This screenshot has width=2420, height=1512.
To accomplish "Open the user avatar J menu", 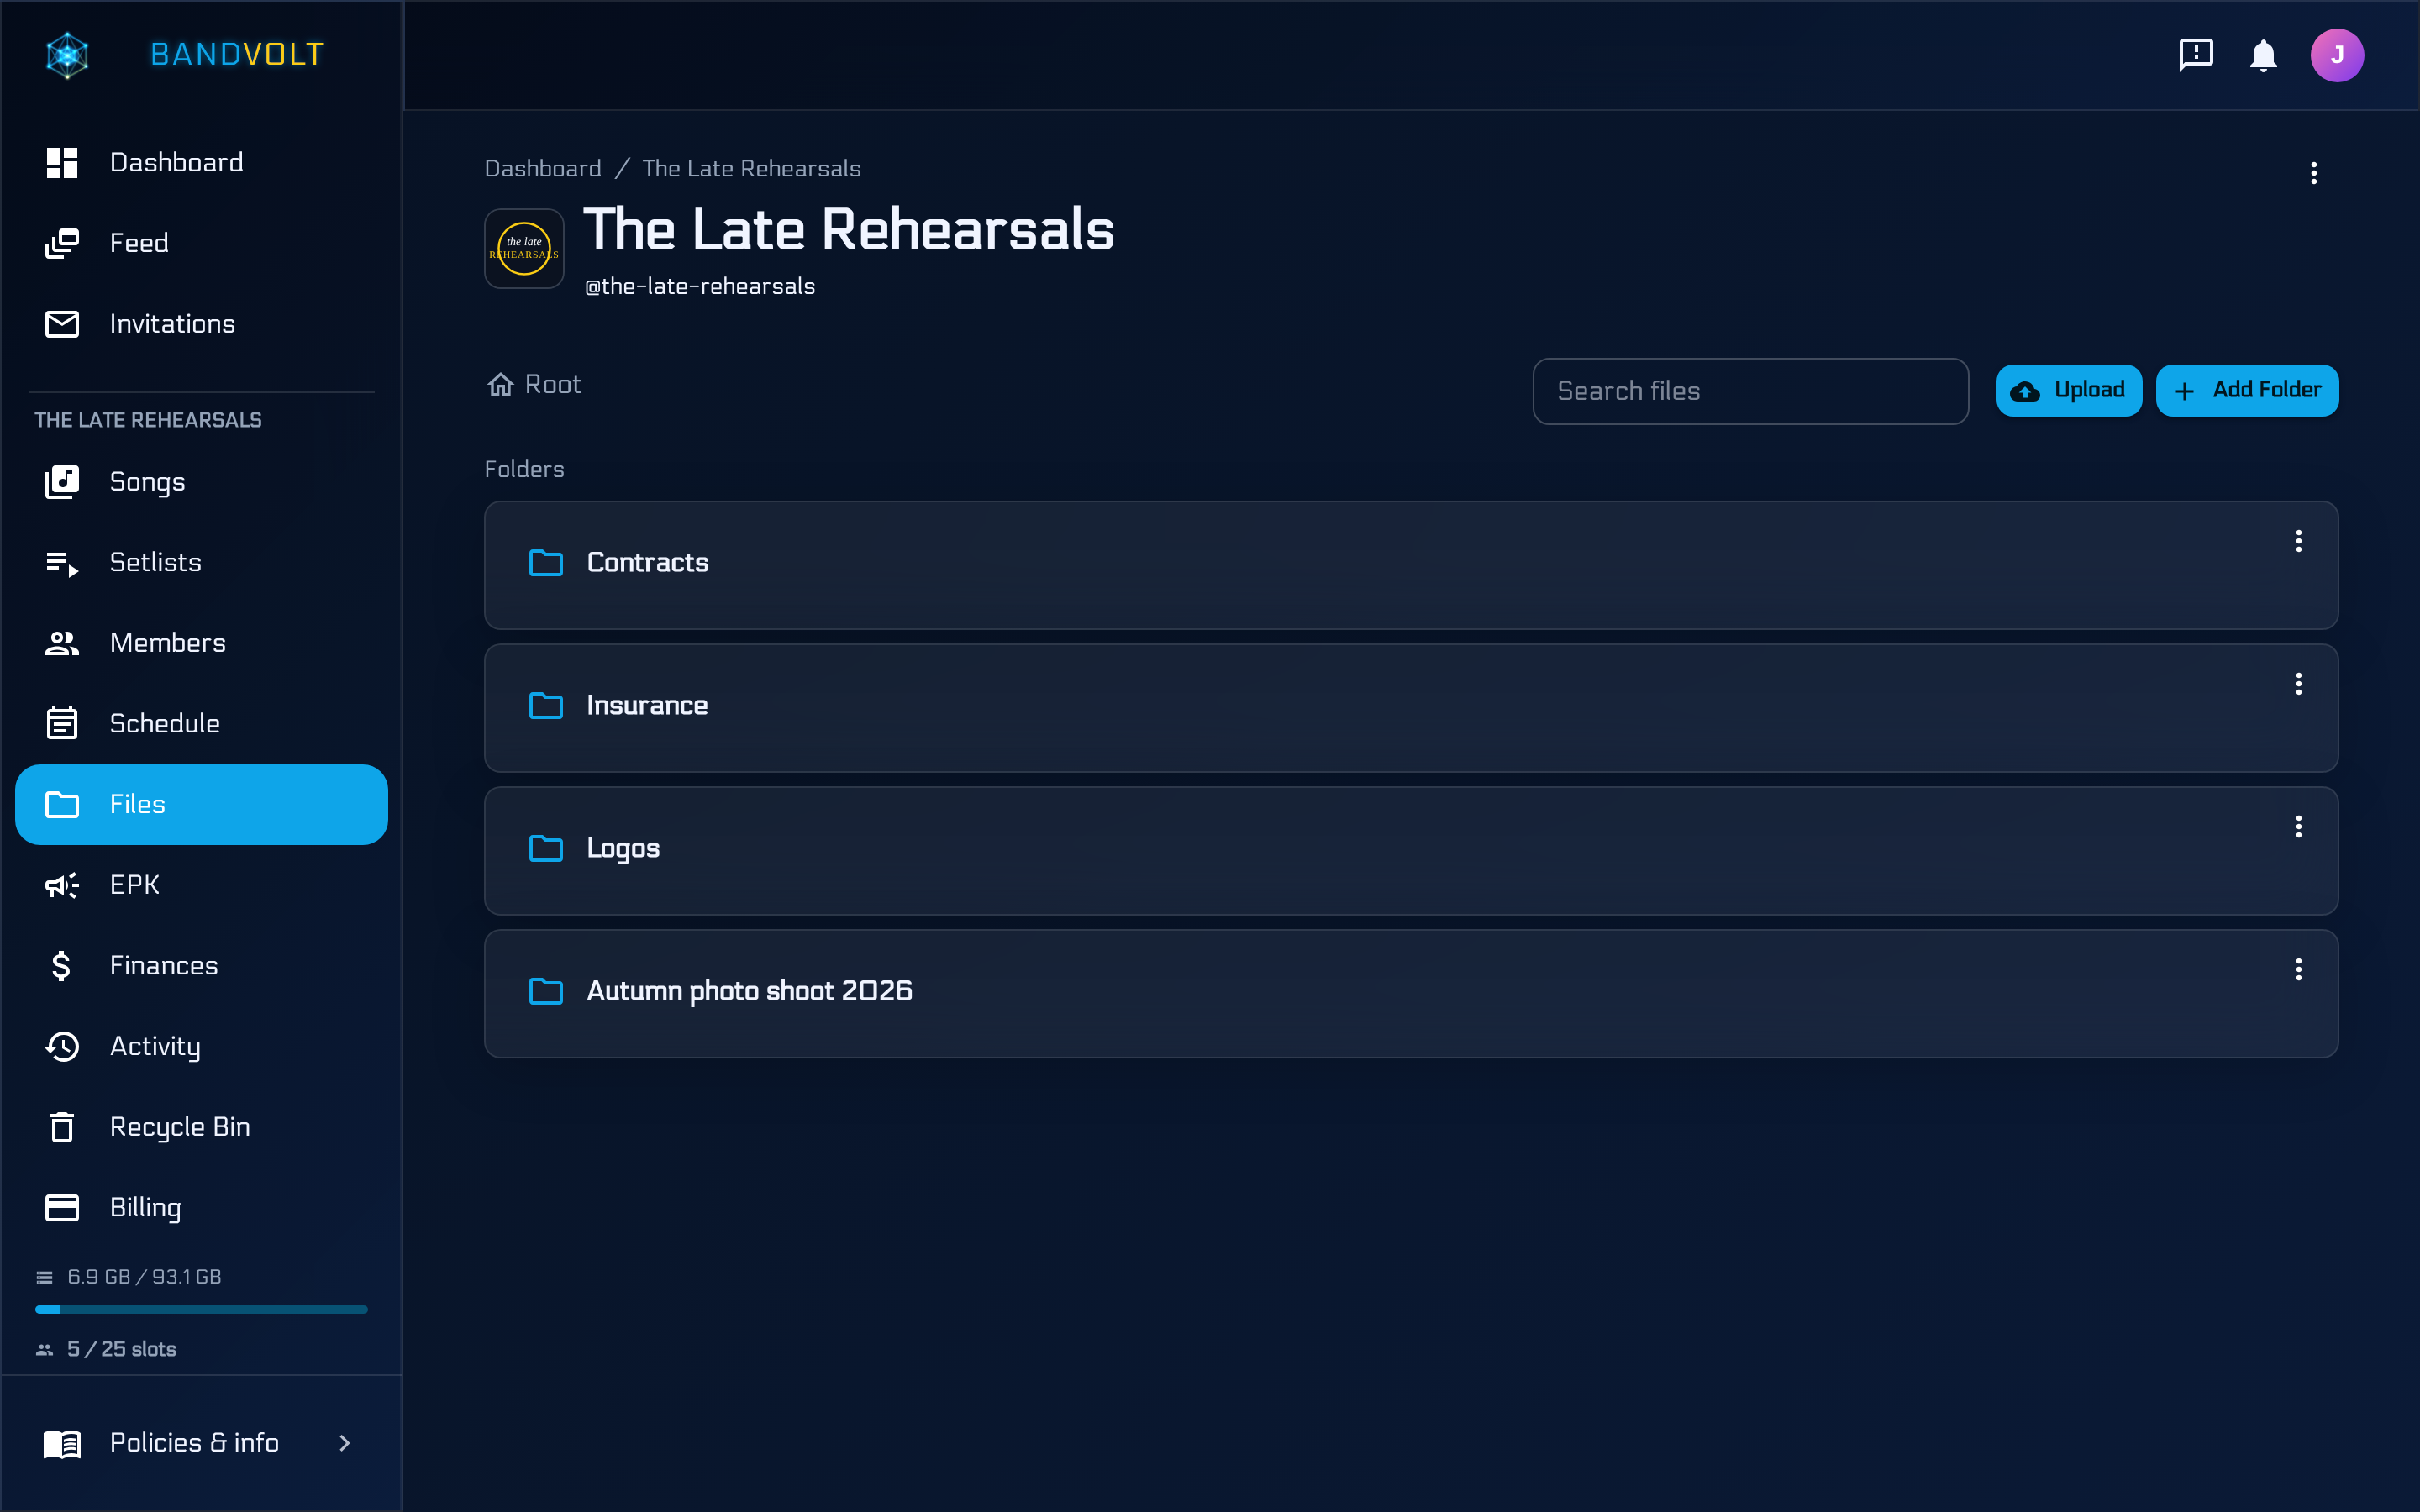I will [x=2337, y=55].
